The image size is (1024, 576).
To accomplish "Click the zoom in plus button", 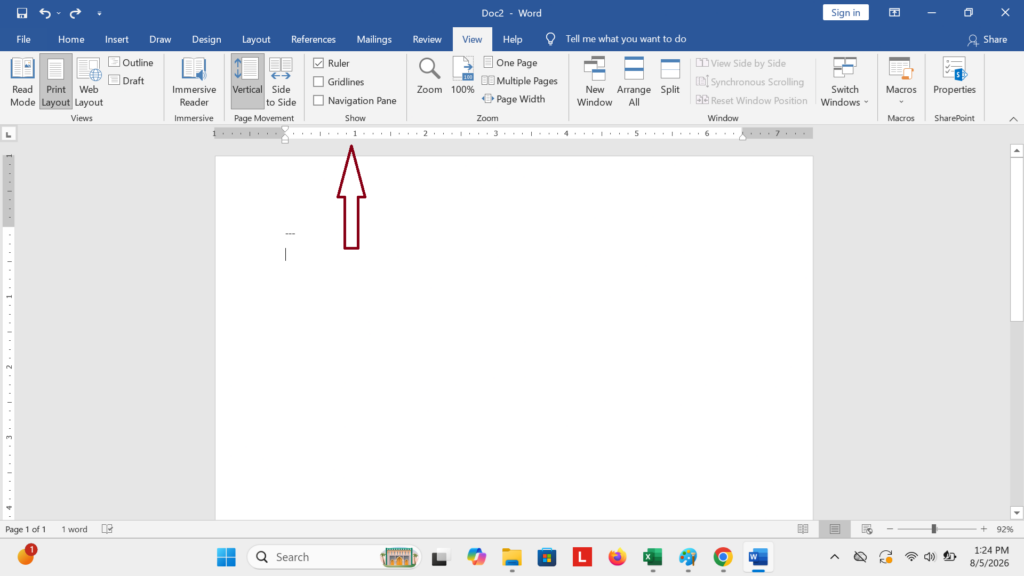I will click(x=984, y=529).
